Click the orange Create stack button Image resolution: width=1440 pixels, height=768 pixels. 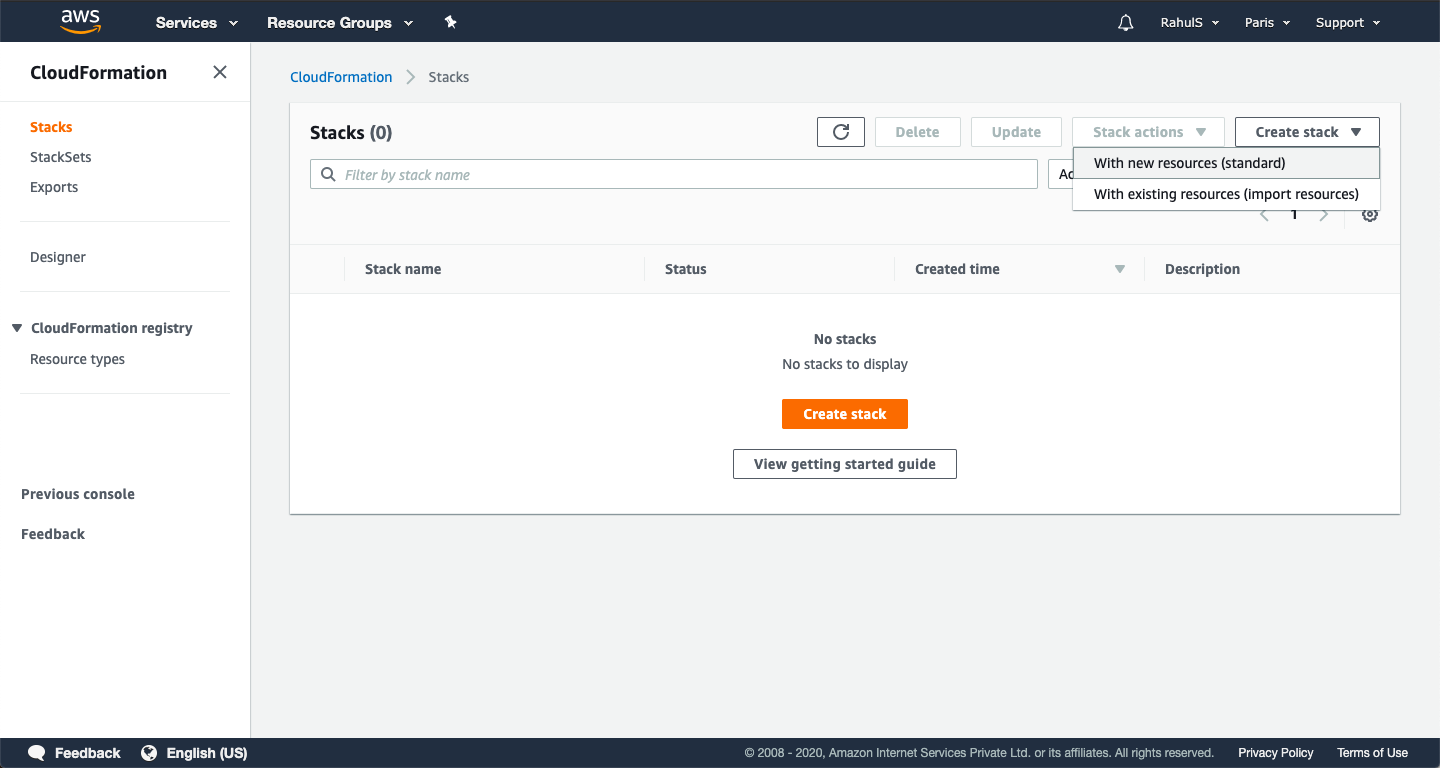coord(844,414)
